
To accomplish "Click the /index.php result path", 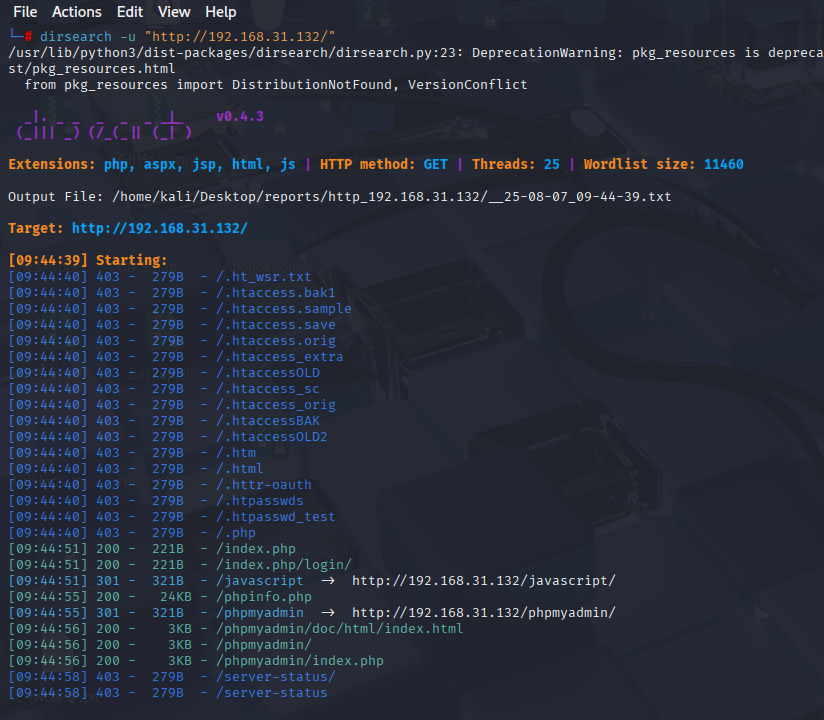I will 256,549.
